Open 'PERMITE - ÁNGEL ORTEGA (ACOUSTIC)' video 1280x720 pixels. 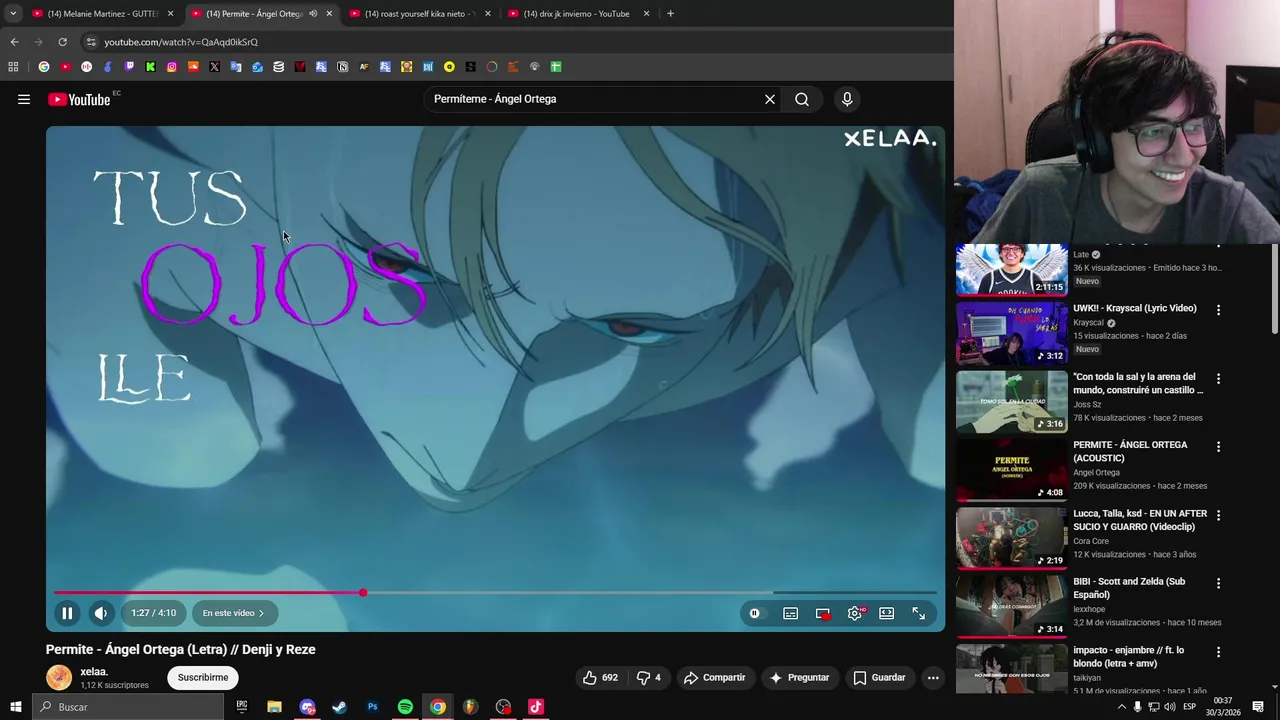[x=1130, y=451]
